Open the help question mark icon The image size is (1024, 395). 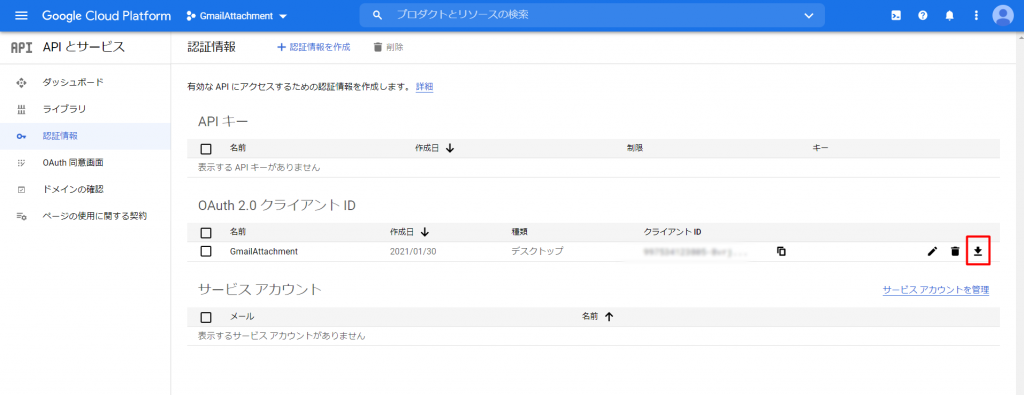coord(923,16)
